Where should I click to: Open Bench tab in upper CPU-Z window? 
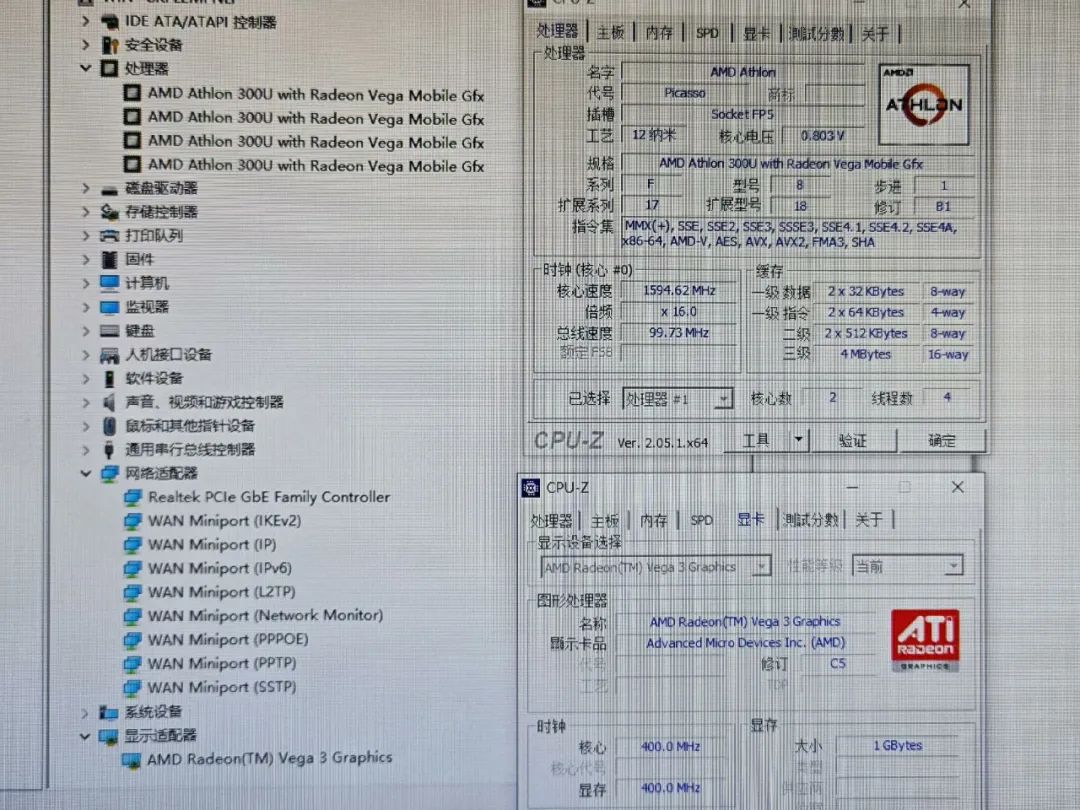816,33
